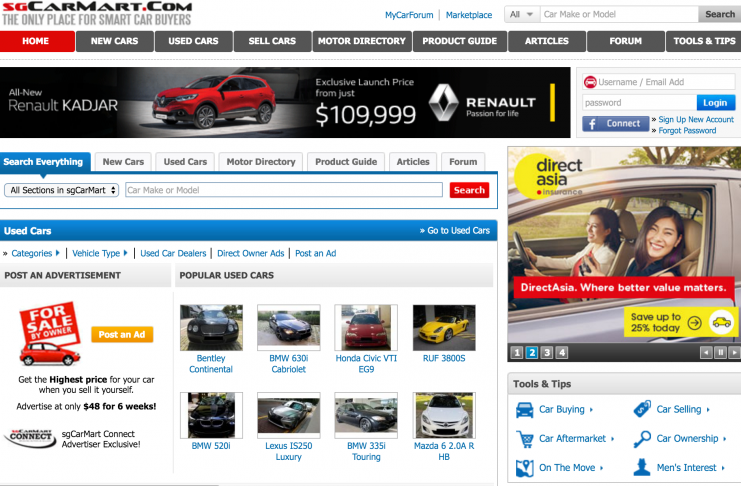Switch to the New Cars search tab

coord(123,162)
